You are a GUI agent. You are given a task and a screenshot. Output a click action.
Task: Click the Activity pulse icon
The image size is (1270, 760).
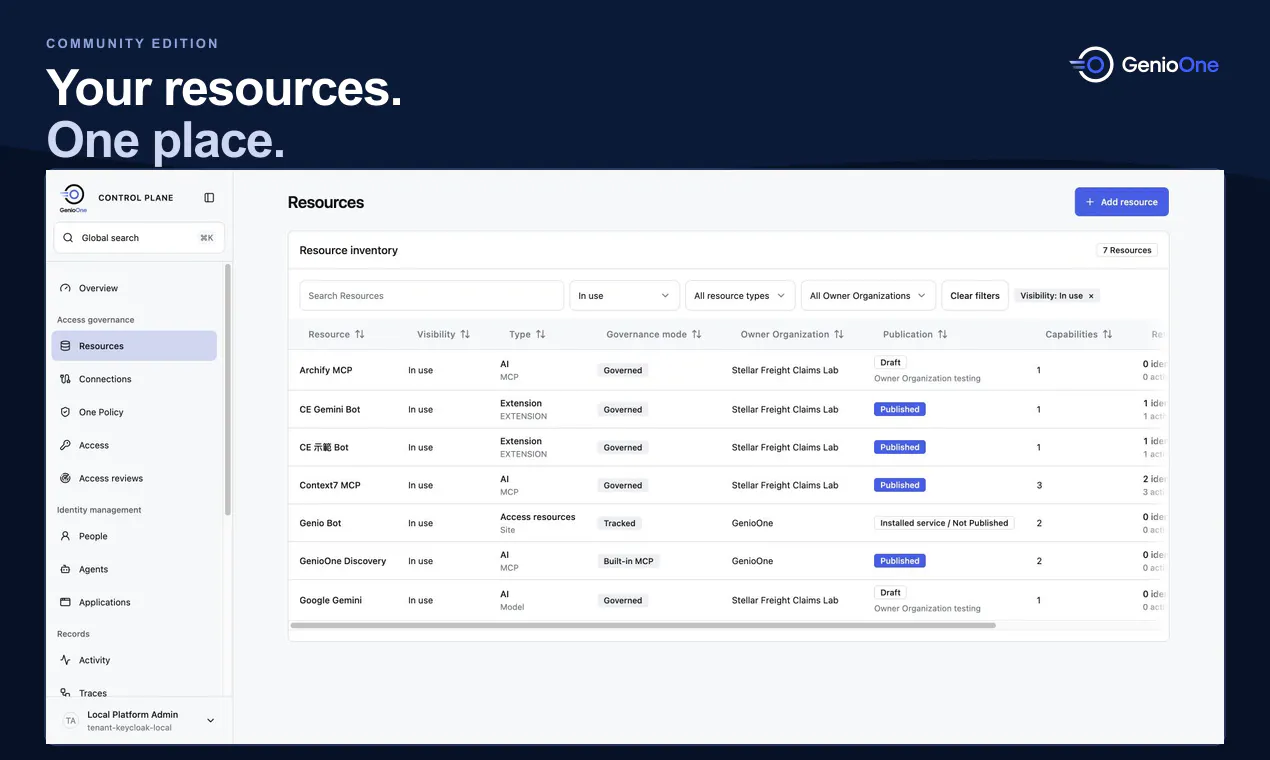(65, 660)
